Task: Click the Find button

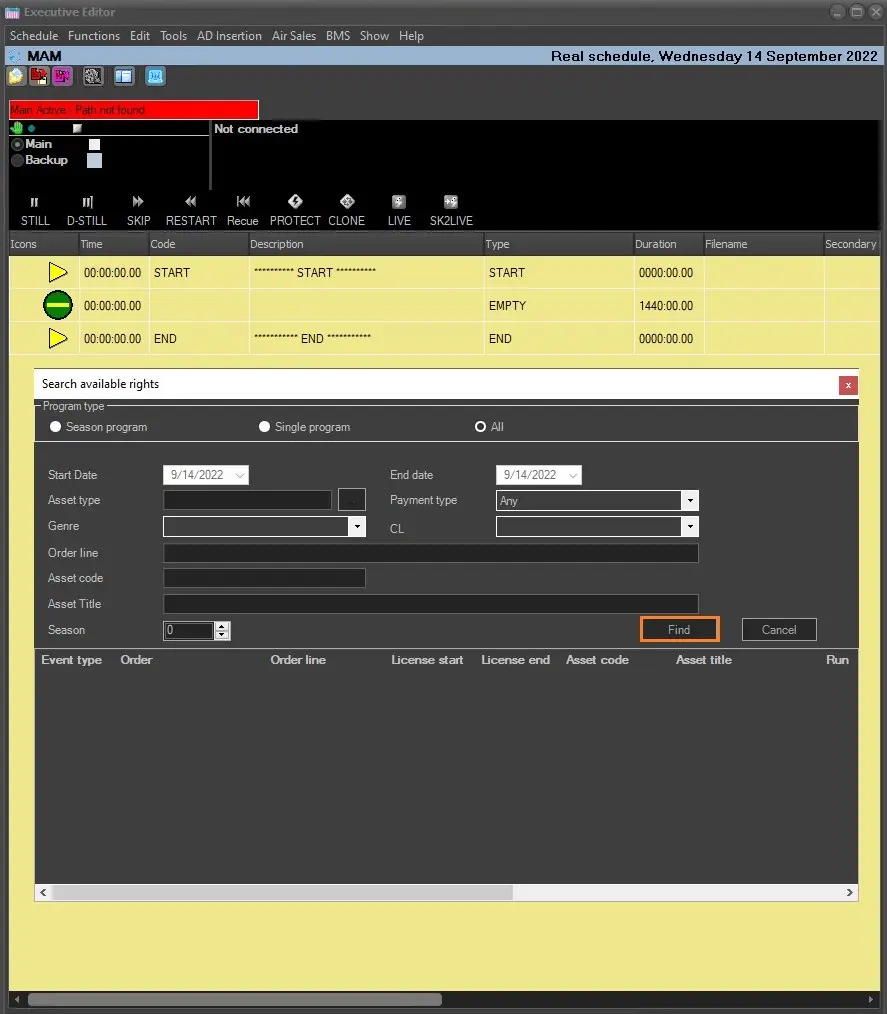Action: (679, 630)
